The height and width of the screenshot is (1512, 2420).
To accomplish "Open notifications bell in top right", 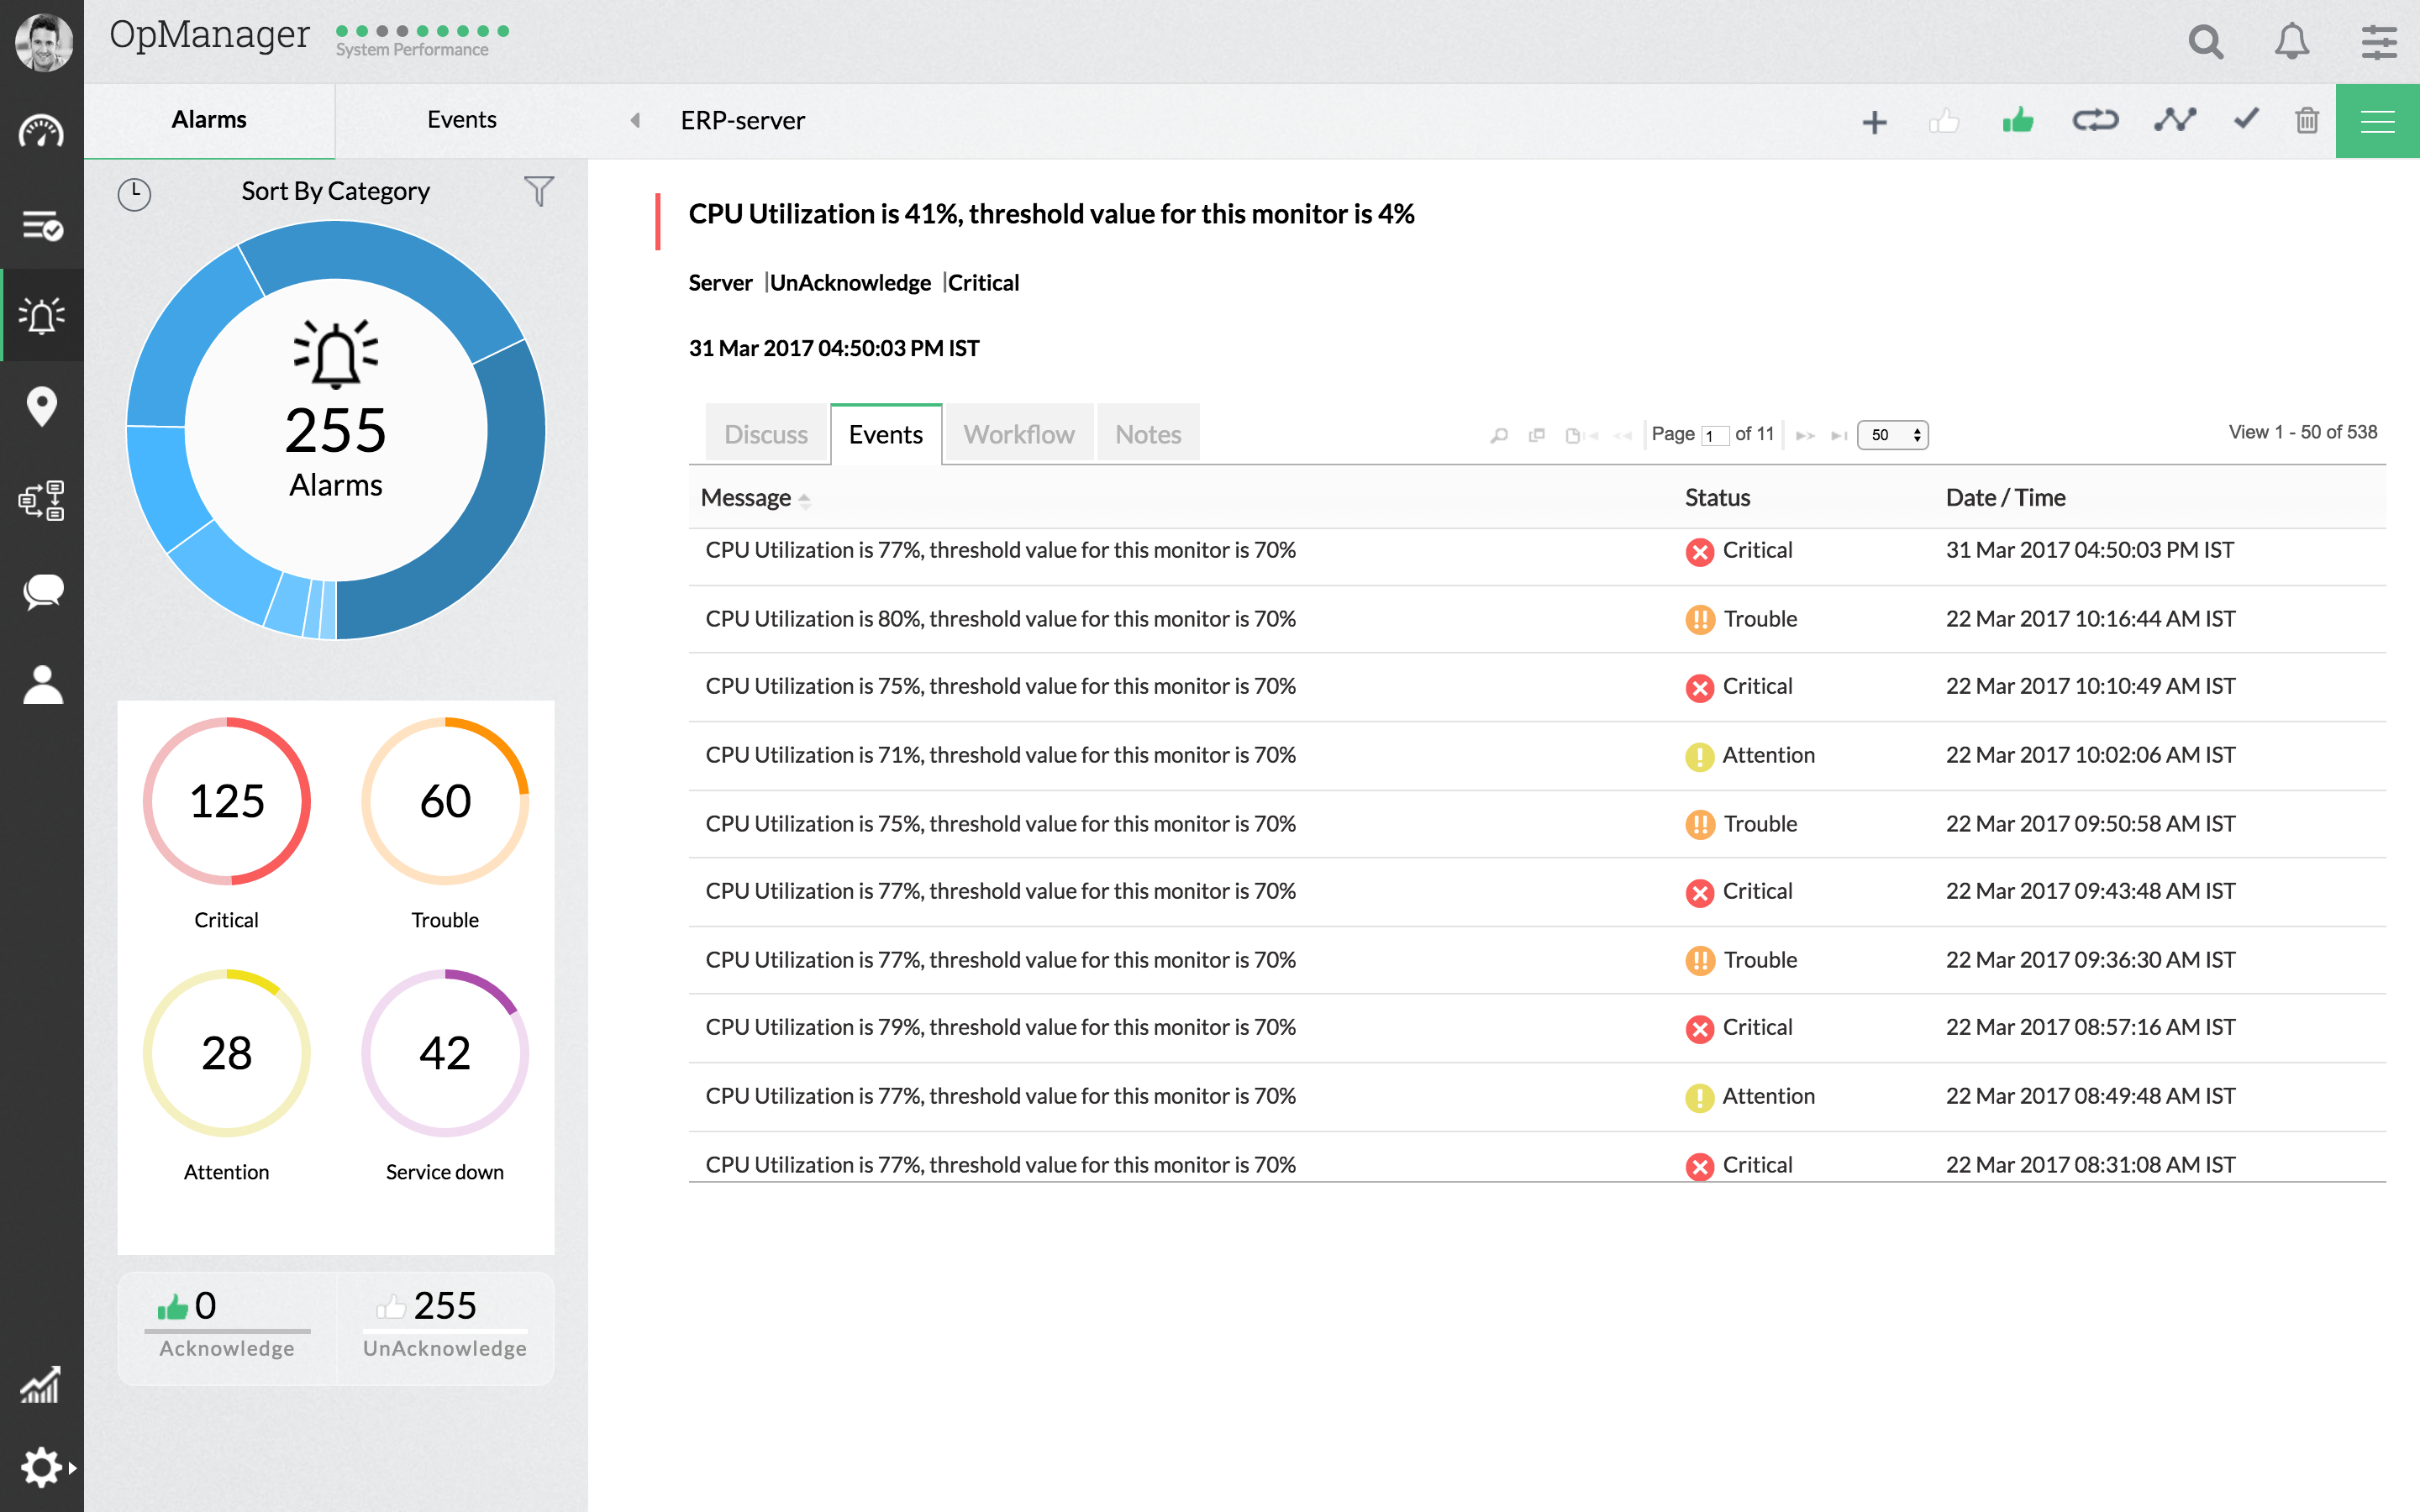I will [x=2292, y=42].
